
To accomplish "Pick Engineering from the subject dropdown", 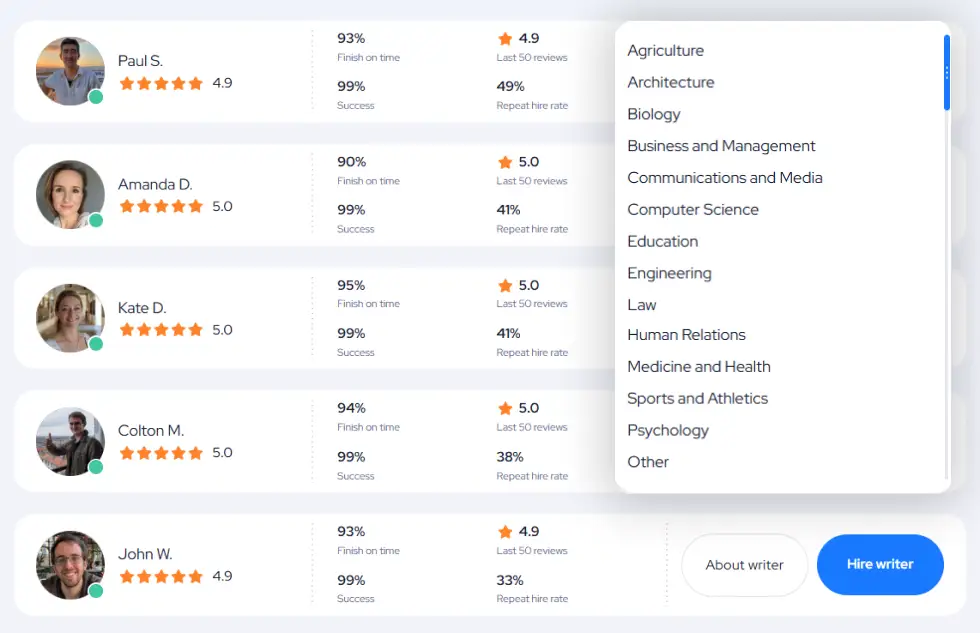I will pos(669,273).
